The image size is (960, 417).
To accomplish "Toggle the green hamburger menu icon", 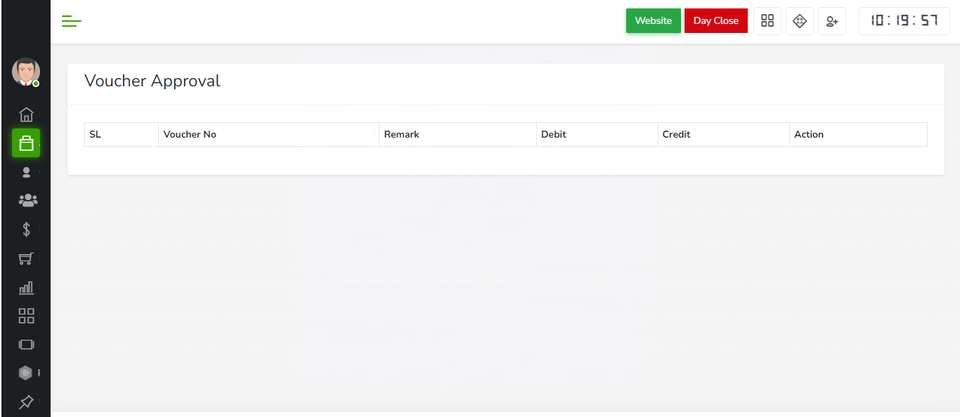I will tap(72, 21).
